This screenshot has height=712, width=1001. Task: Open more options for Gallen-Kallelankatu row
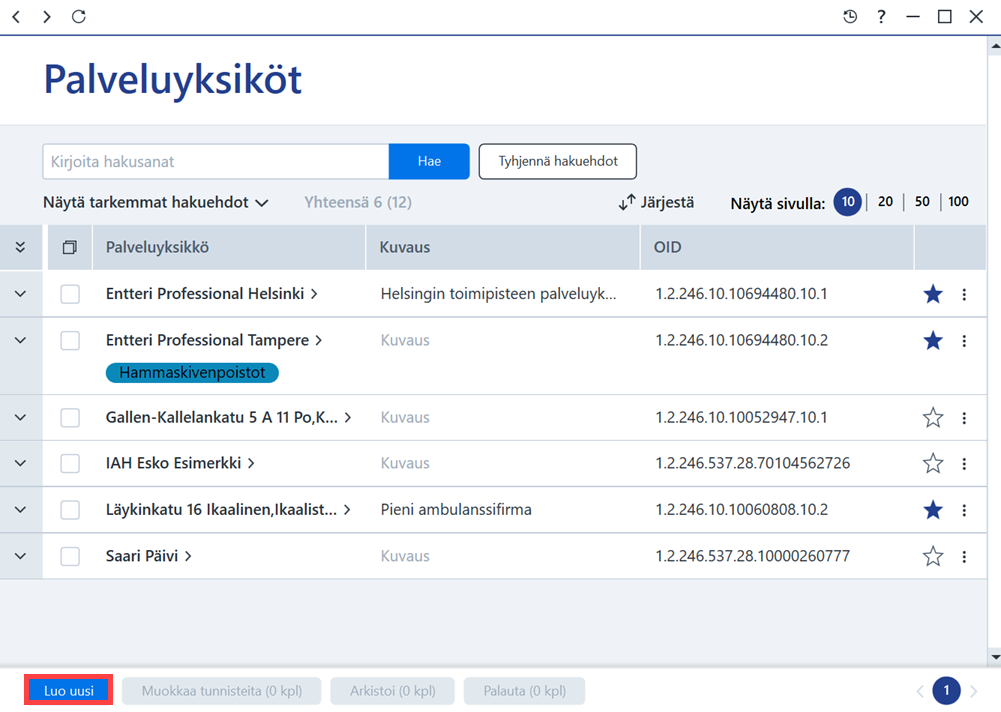pyautogui.click(x=964, y=418)
